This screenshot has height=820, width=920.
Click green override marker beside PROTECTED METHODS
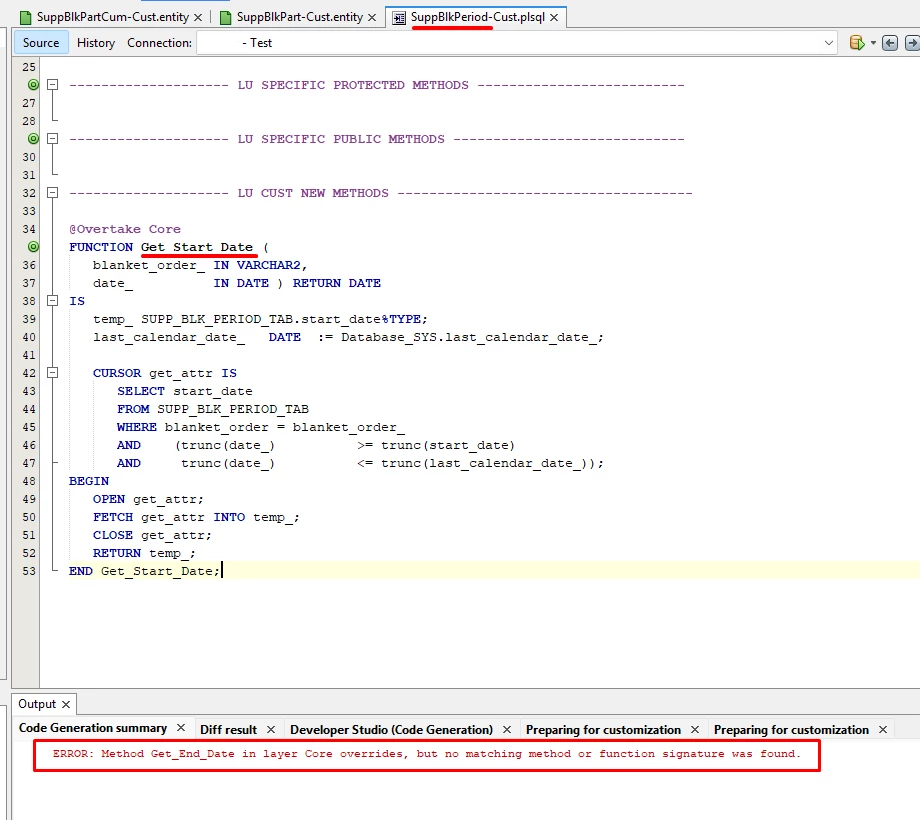click(33, 85)
